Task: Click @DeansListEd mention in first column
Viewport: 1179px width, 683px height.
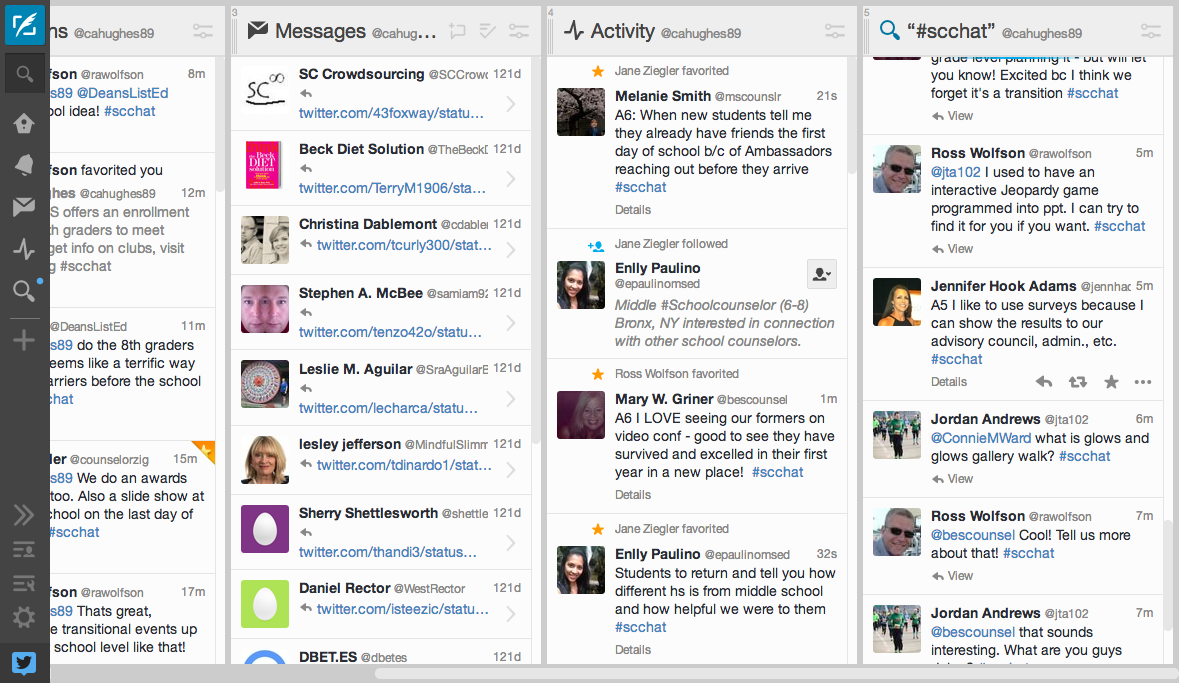Action: click(x=123, y=93)
